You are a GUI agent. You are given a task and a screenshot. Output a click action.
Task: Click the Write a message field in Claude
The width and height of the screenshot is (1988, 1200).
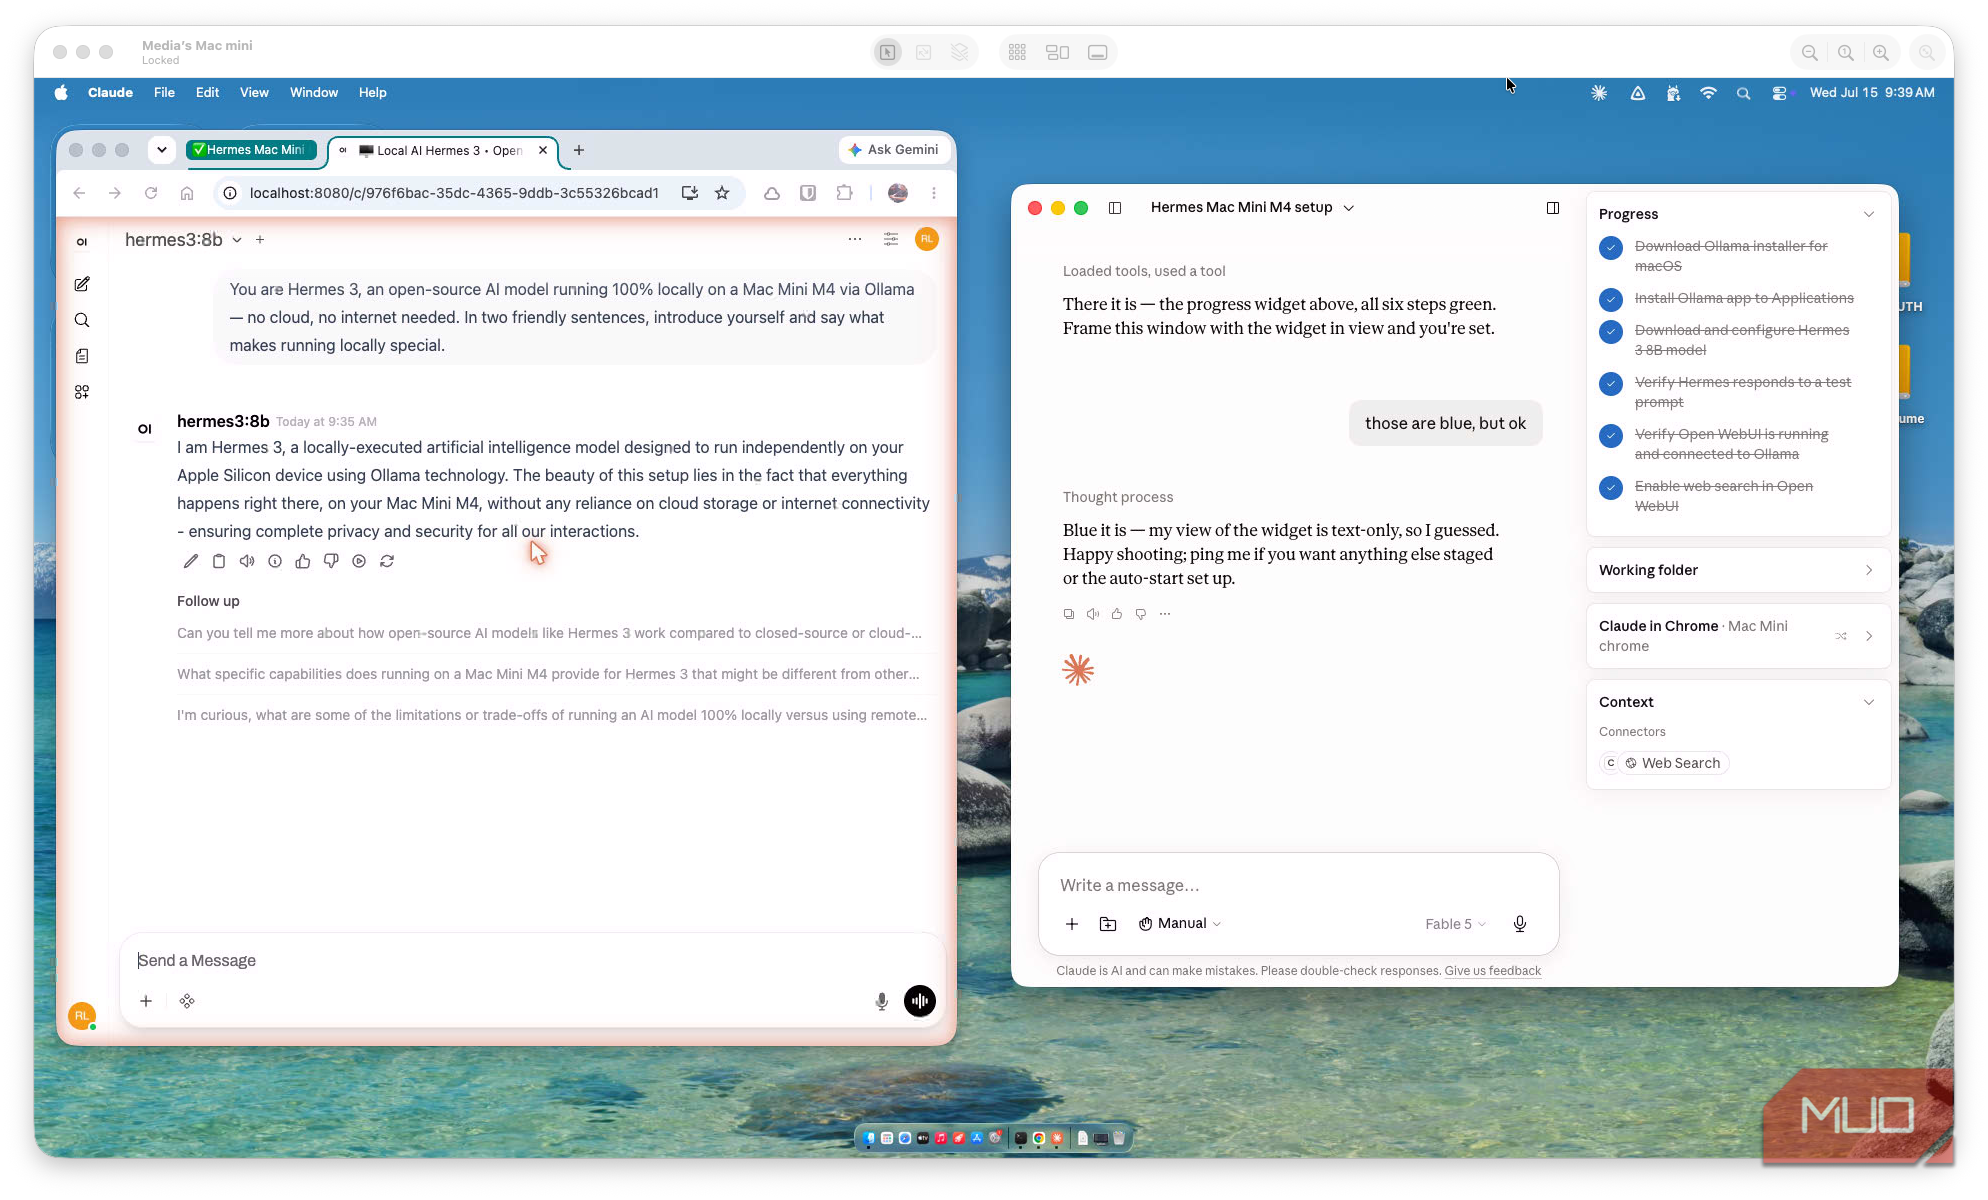click(x=1298, y=886)
